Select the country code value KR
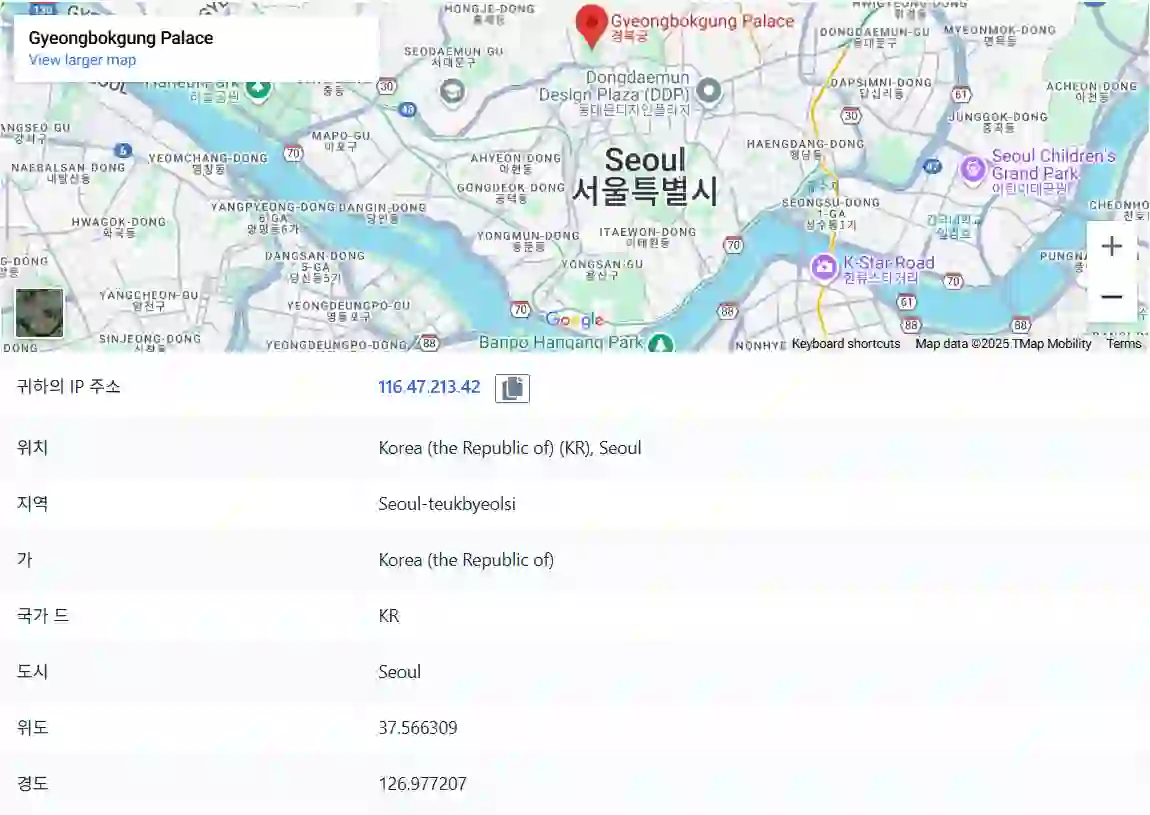 coord(389,615)
